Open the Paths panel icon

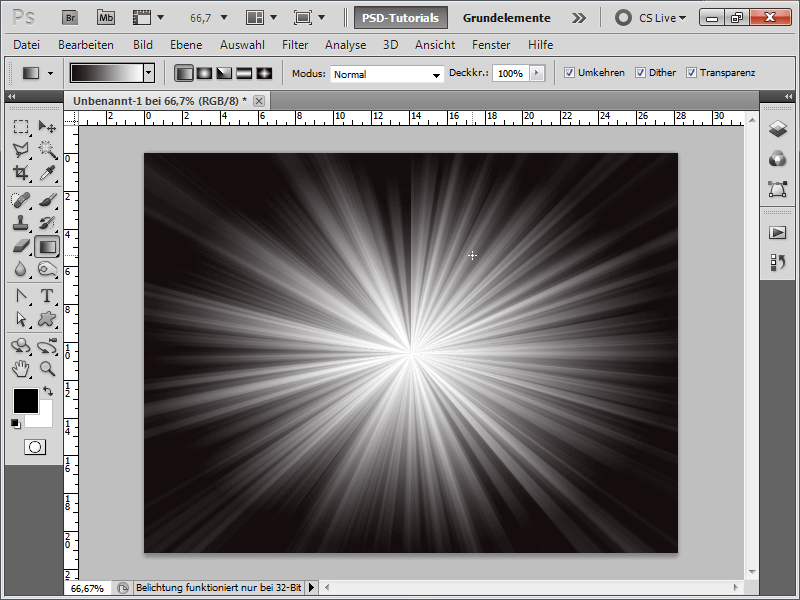778,189
